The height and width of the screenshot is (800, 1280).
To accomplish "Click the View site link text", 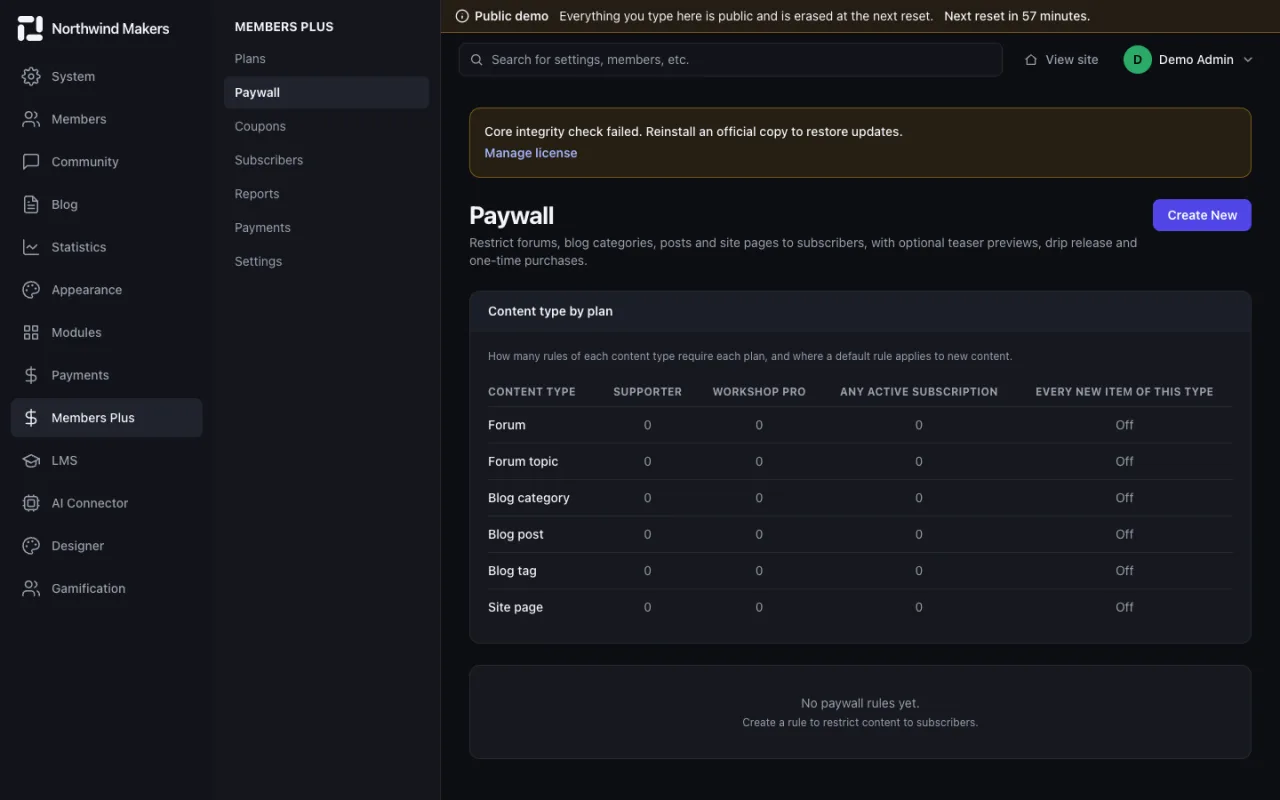I will 1071,60.
